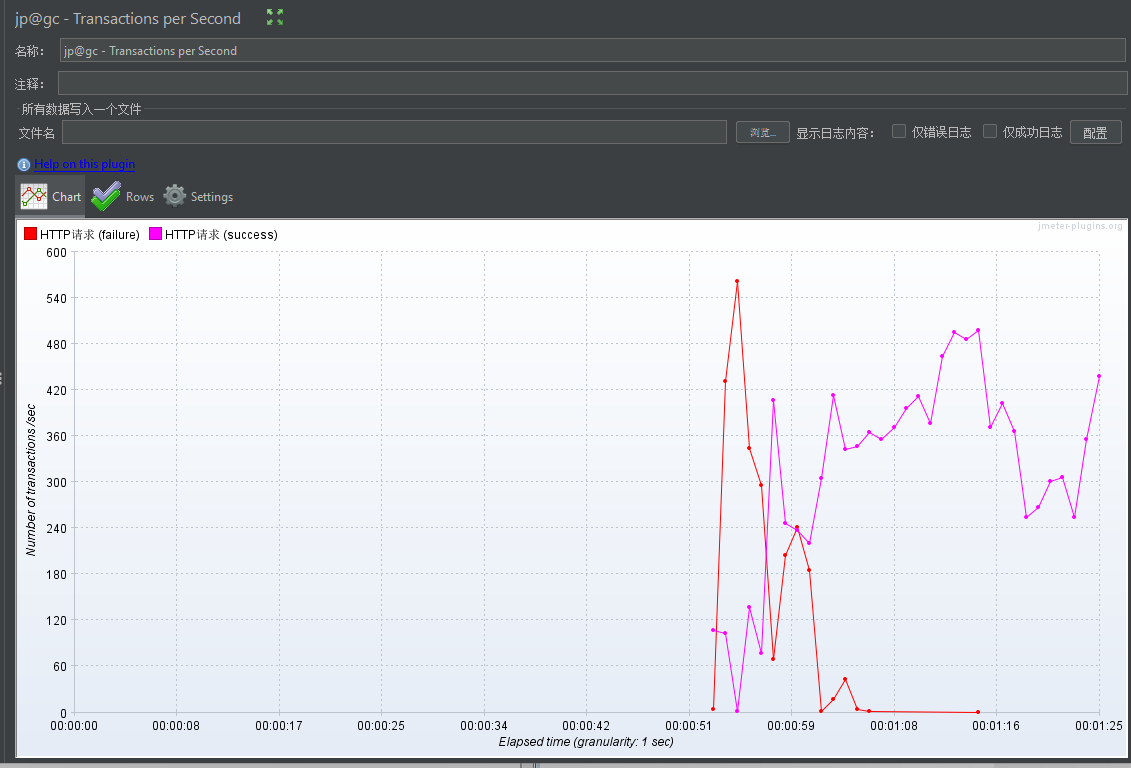Screen dimensions: 1131x768
Task: Click the chart graph icon on Chart tab
Action: pyautogui.click(x=33, y=196)
